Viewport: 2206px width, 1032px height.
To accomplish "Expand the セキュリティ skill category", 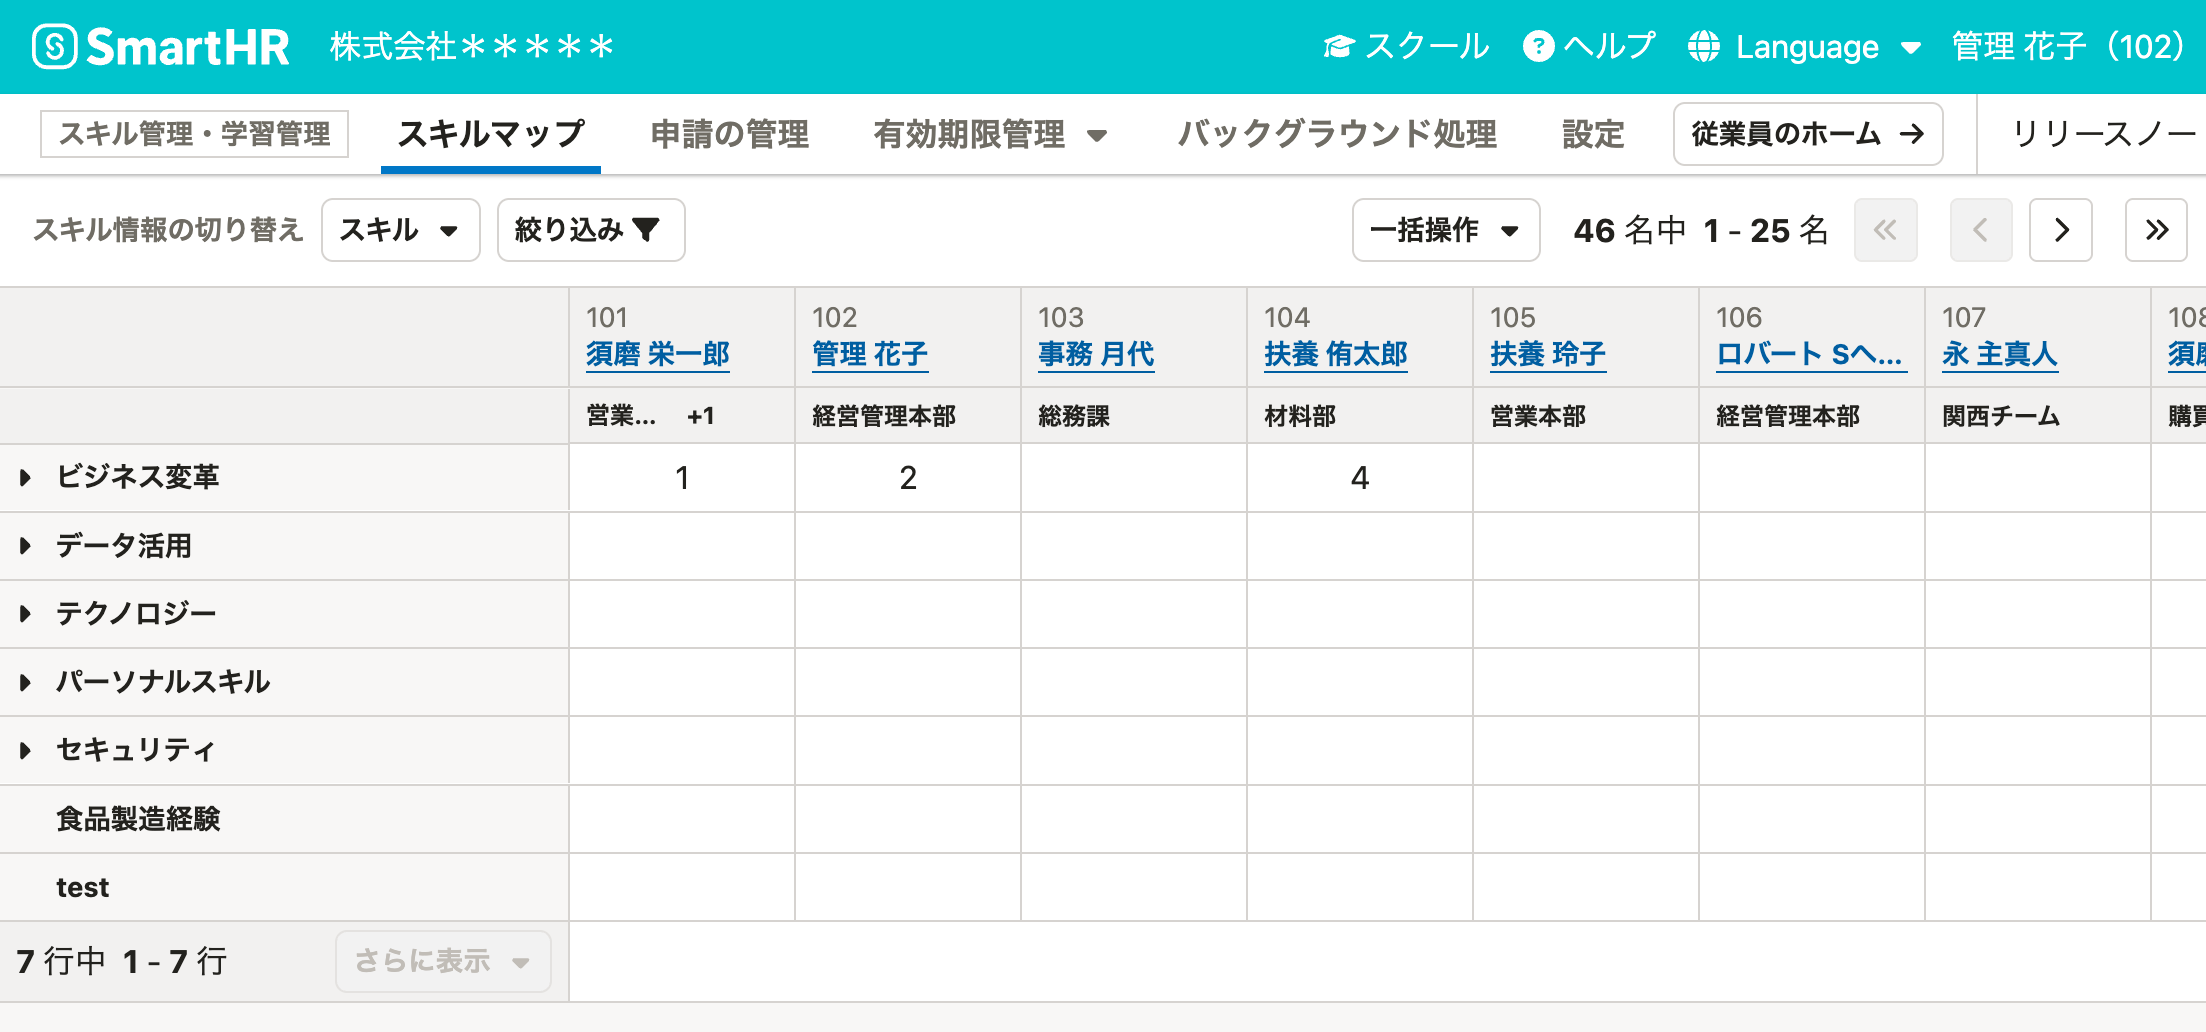I will (x=26, y=750).
